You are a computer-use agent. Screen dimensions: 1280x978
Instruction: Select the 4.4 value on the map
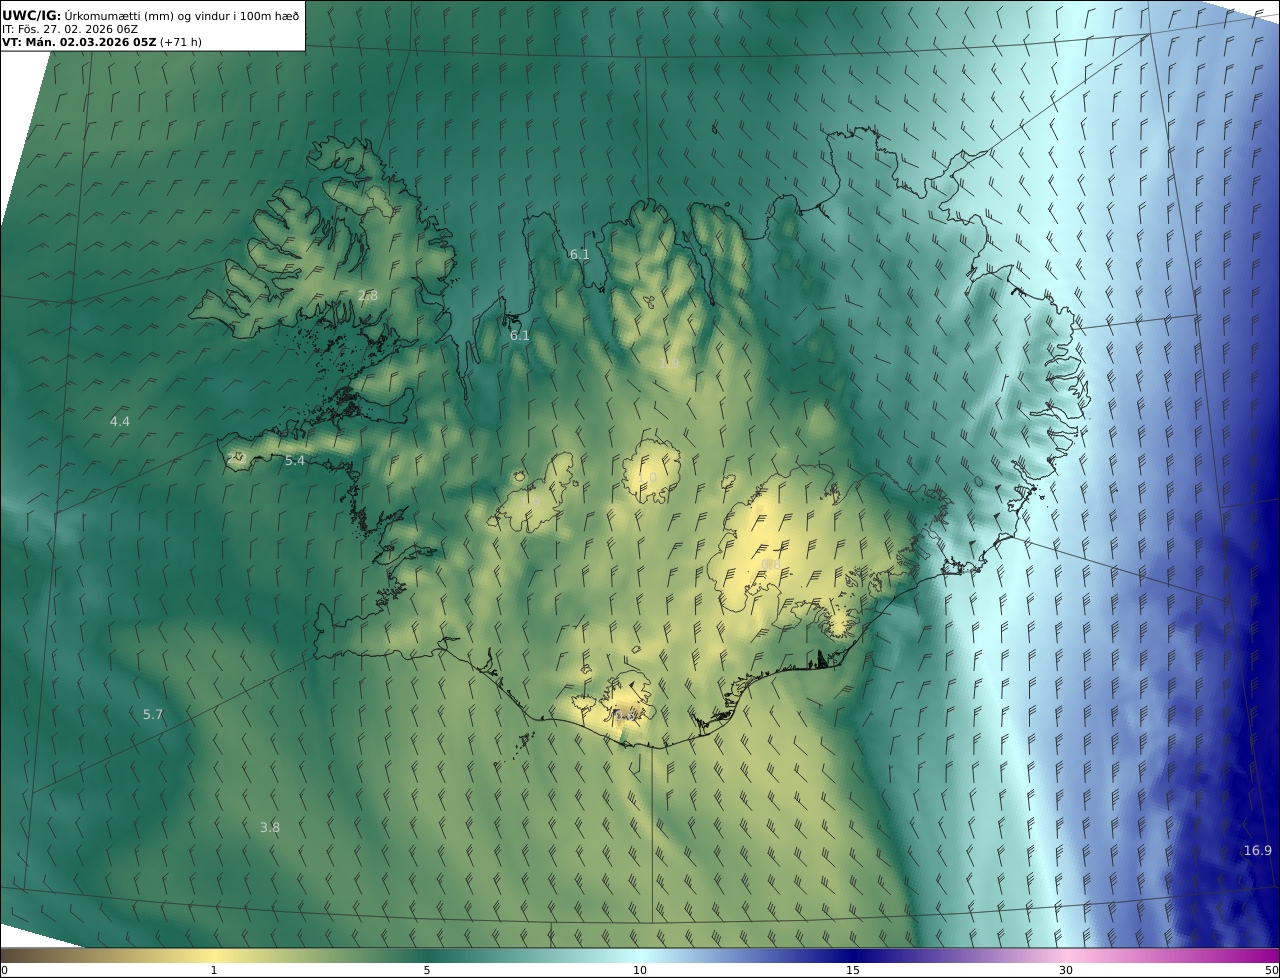120,422
